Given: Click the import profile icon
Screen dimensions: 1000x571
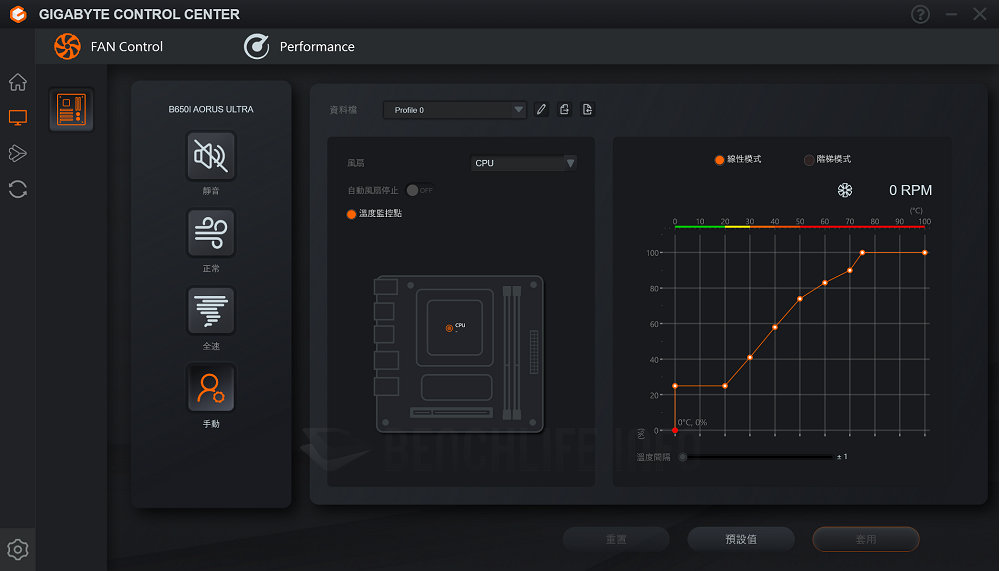Looking at the screenshot, I should pos(587,110).
